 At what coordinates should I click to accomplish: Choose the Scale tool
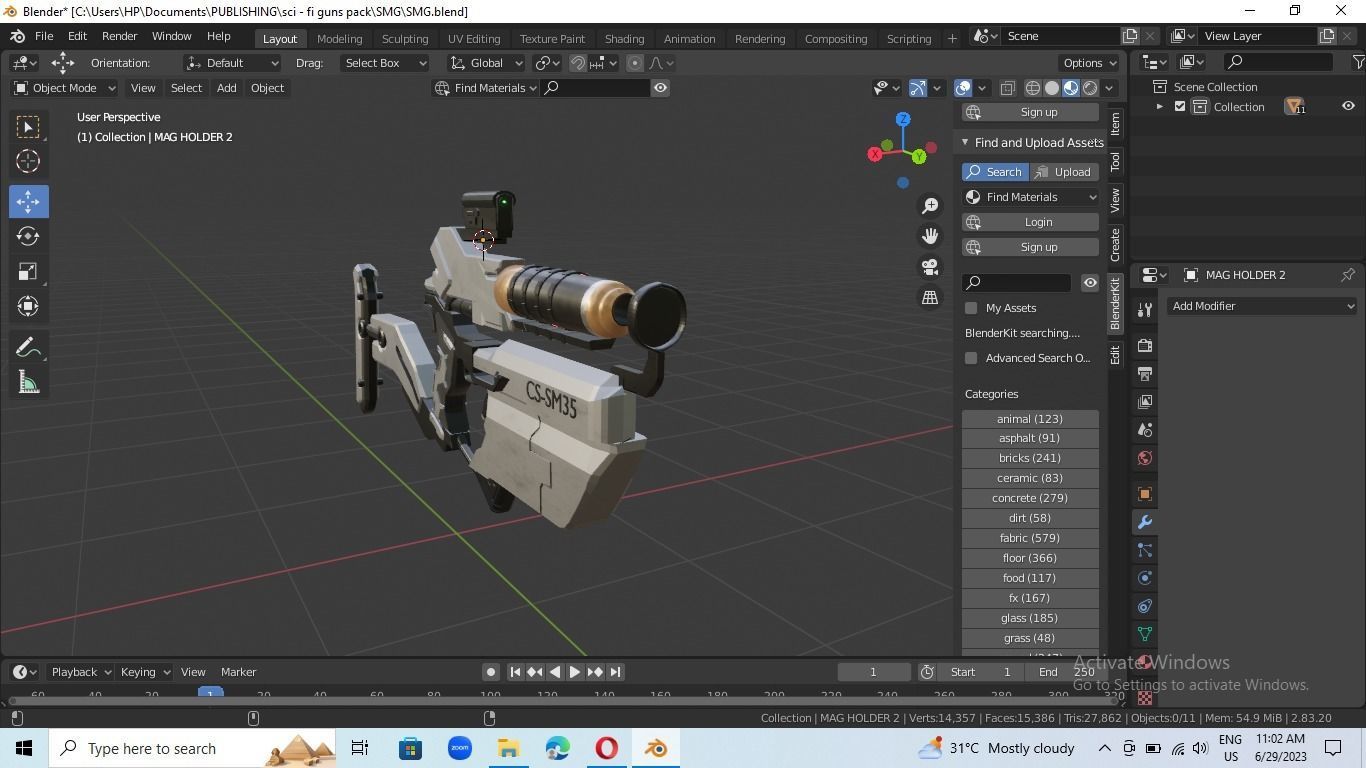pyautogui.click(x=28, y=271)
